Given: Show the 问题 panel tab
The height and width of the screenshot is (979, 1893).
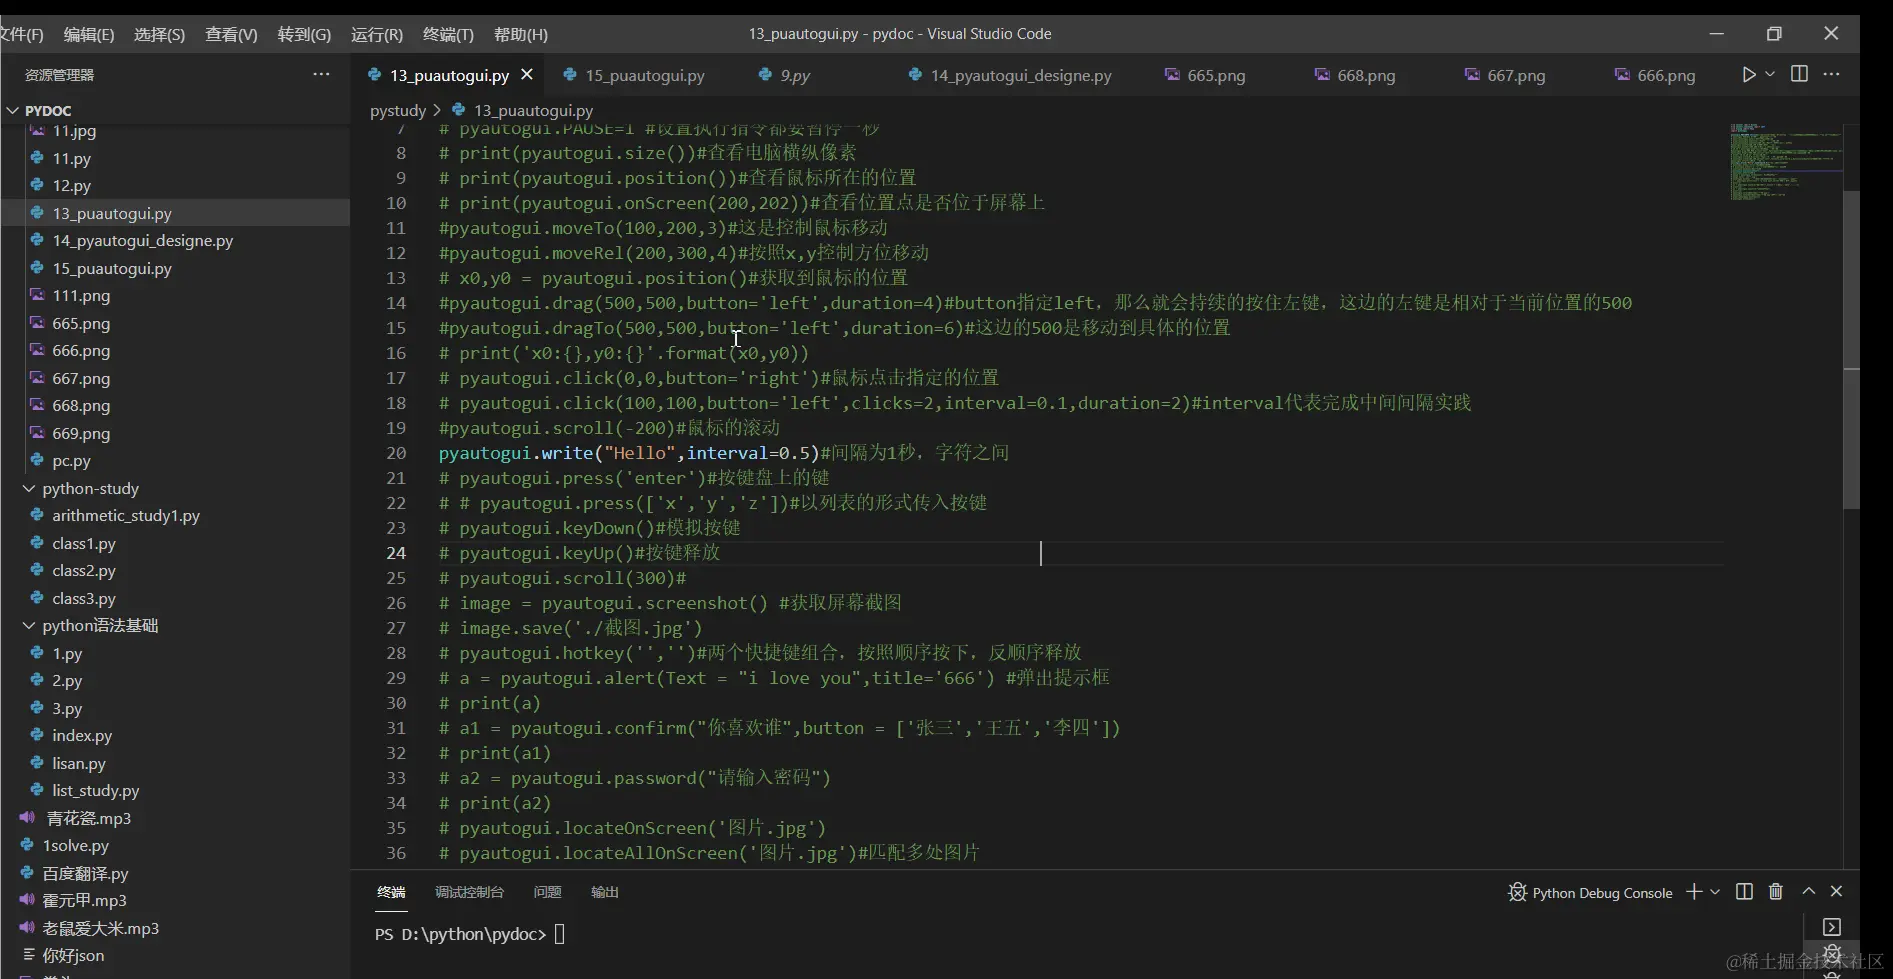Looking at the screenshot, I should click(x=547, y=892).
